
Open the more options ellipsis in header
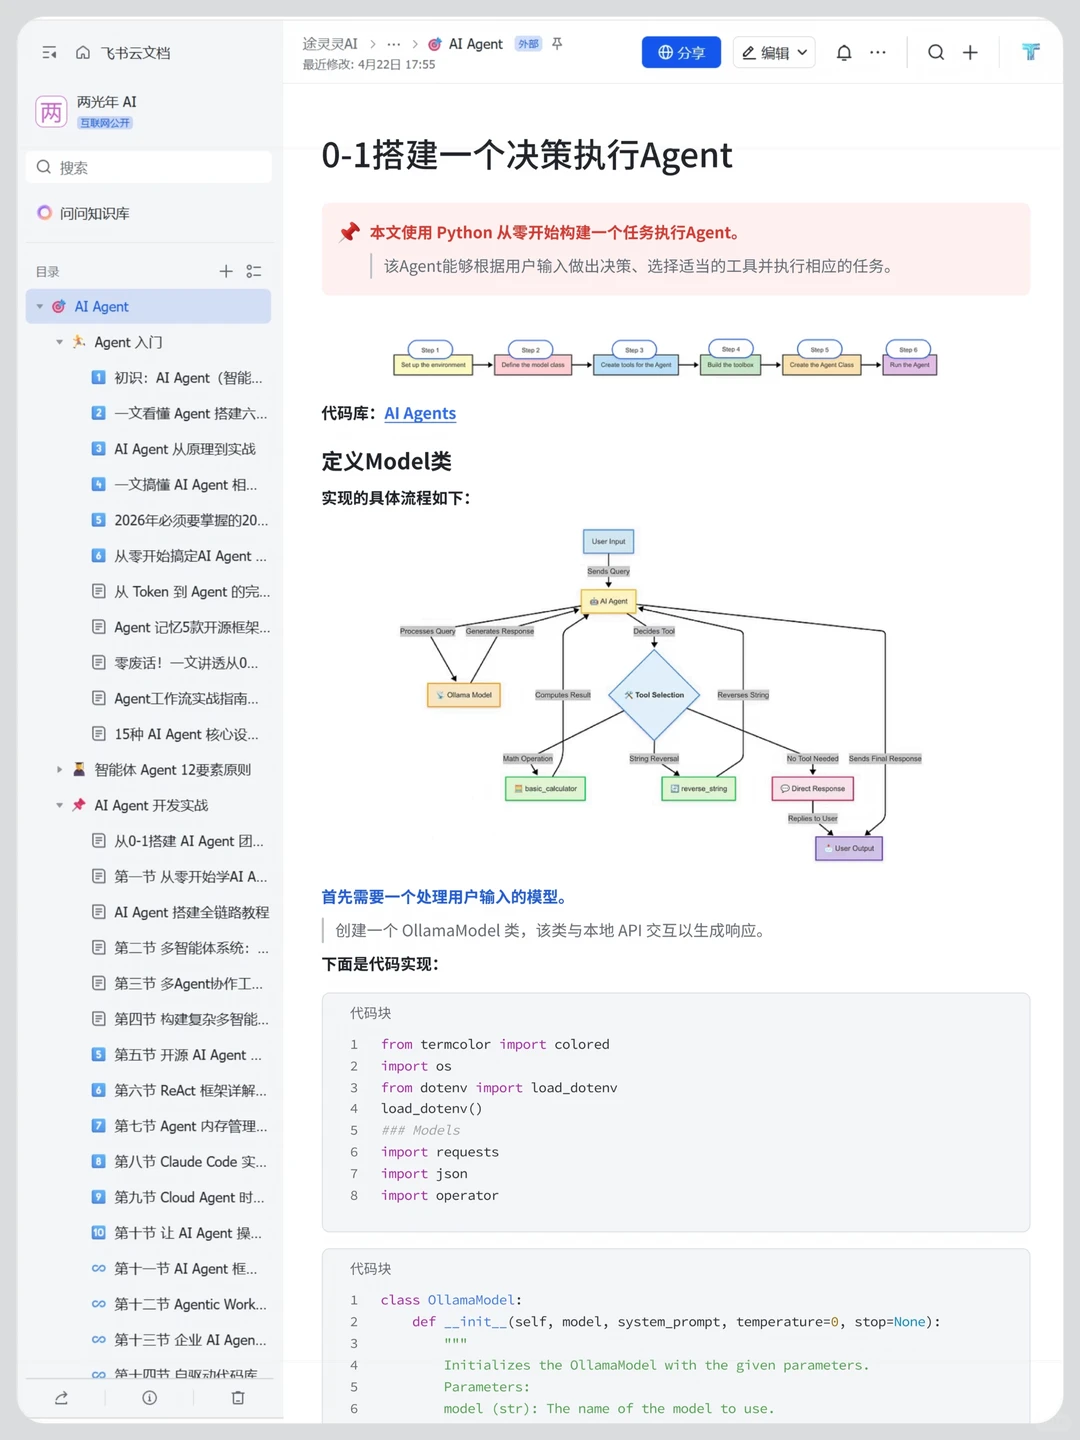tap(878, 52)
